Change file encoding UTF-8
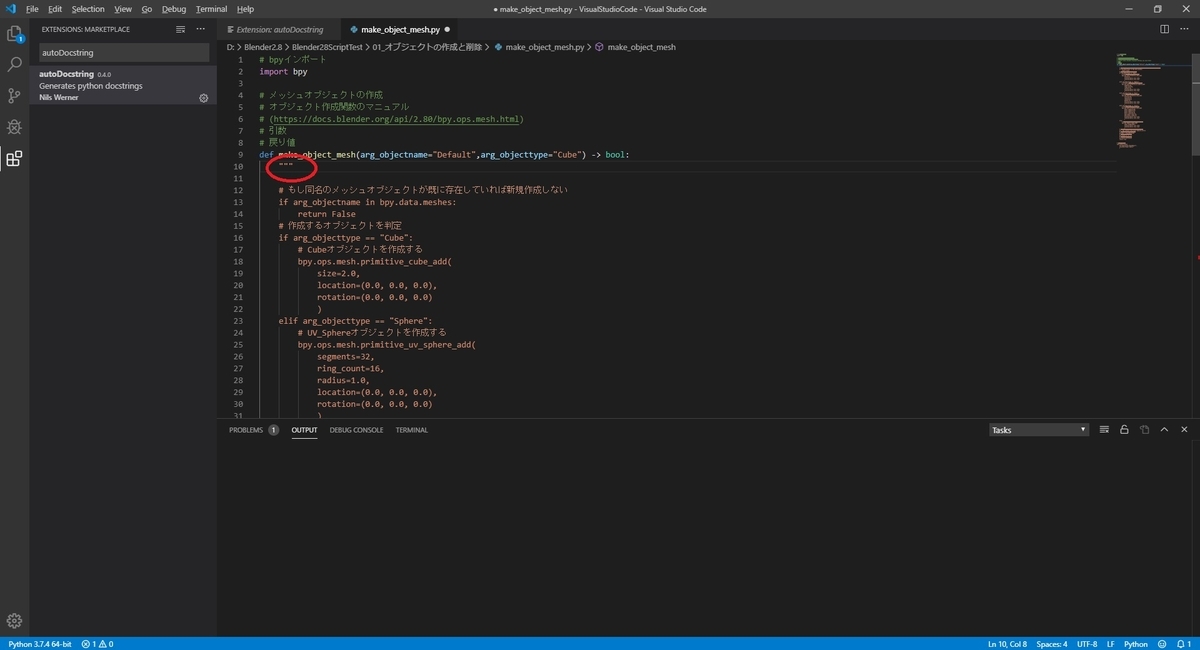 click(1088, 644)
